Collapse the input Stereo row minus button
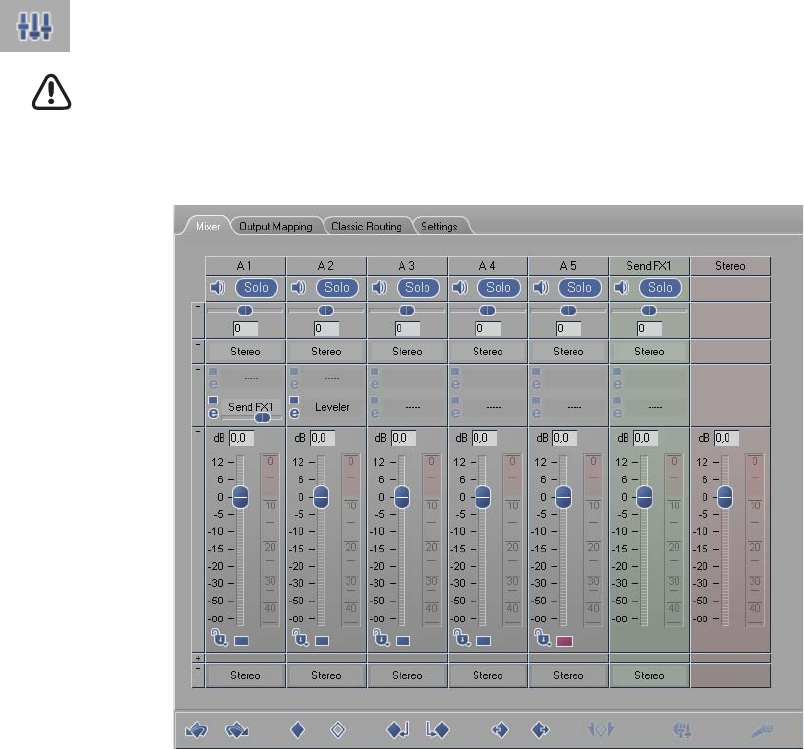804x749 pixels. pyautogui.click(x=198, y=344)
